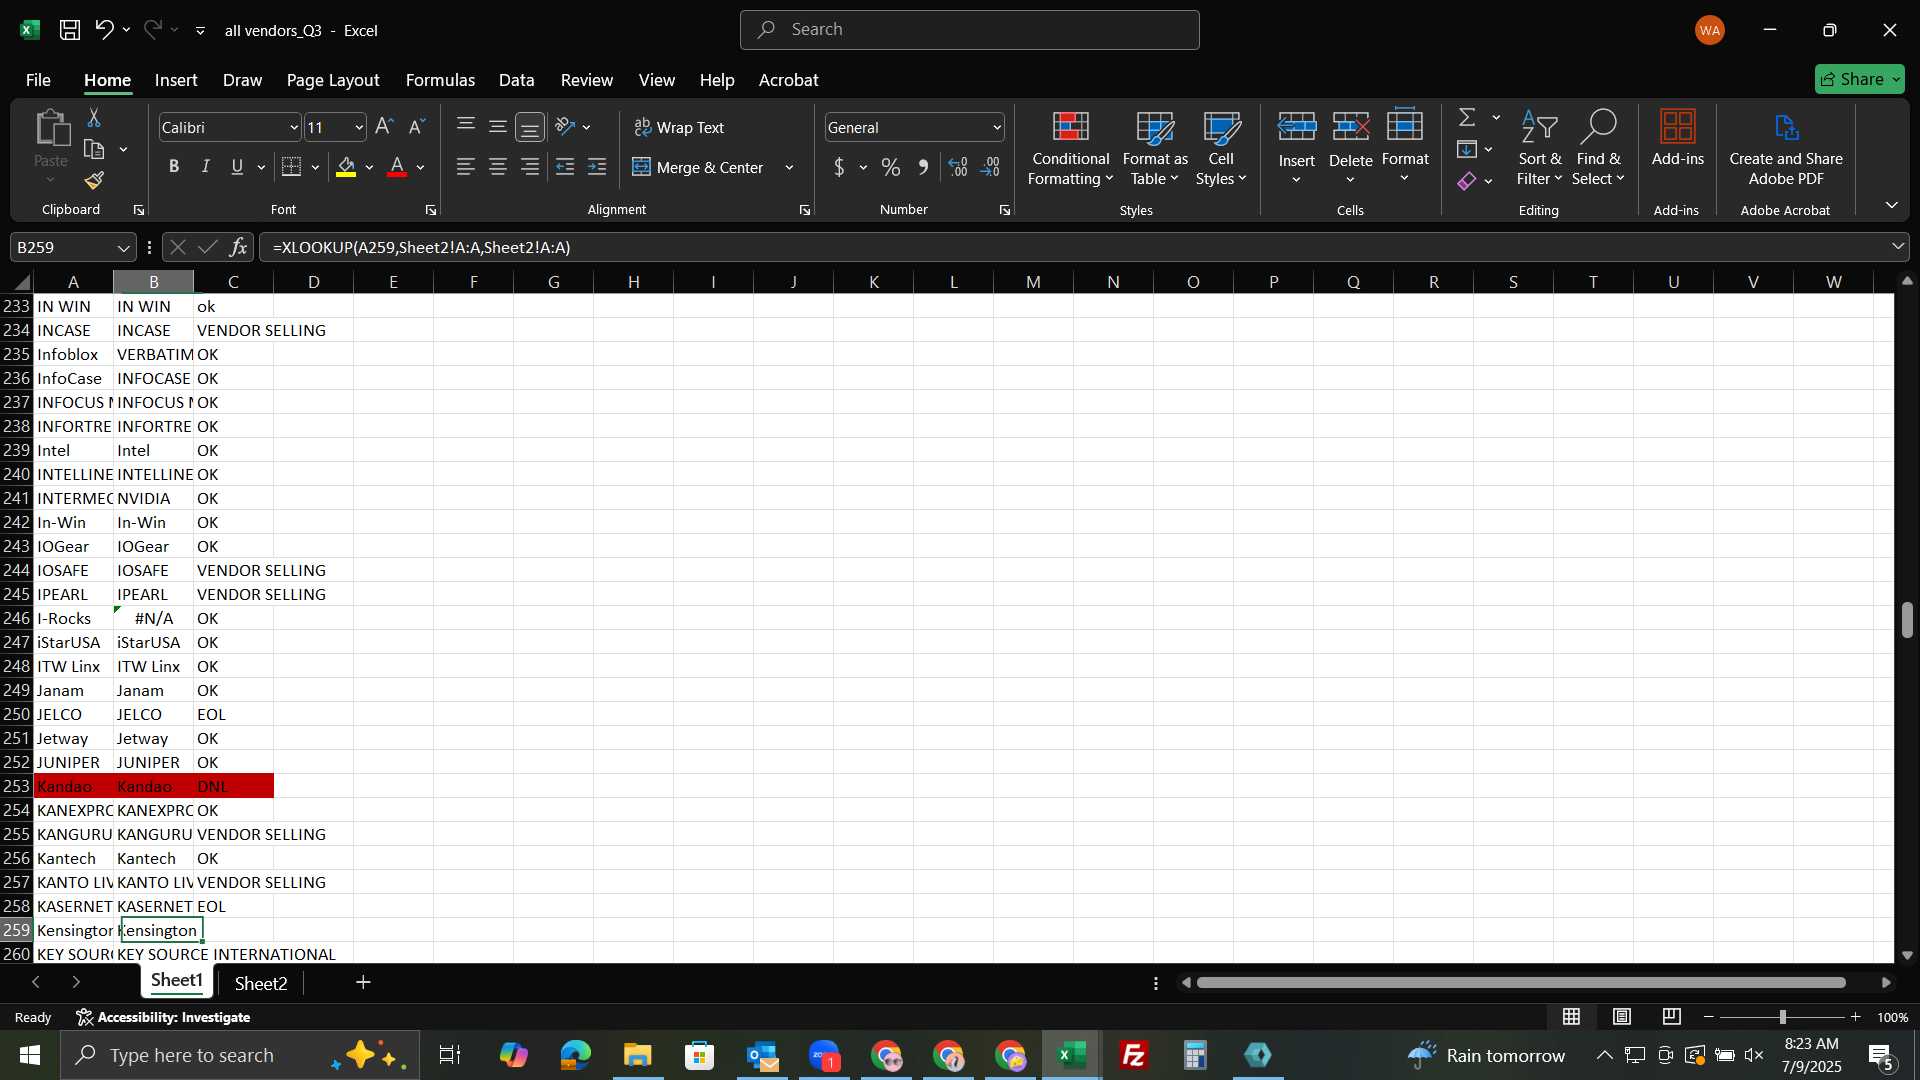Toggle Align Left

(x=466, y=167)
